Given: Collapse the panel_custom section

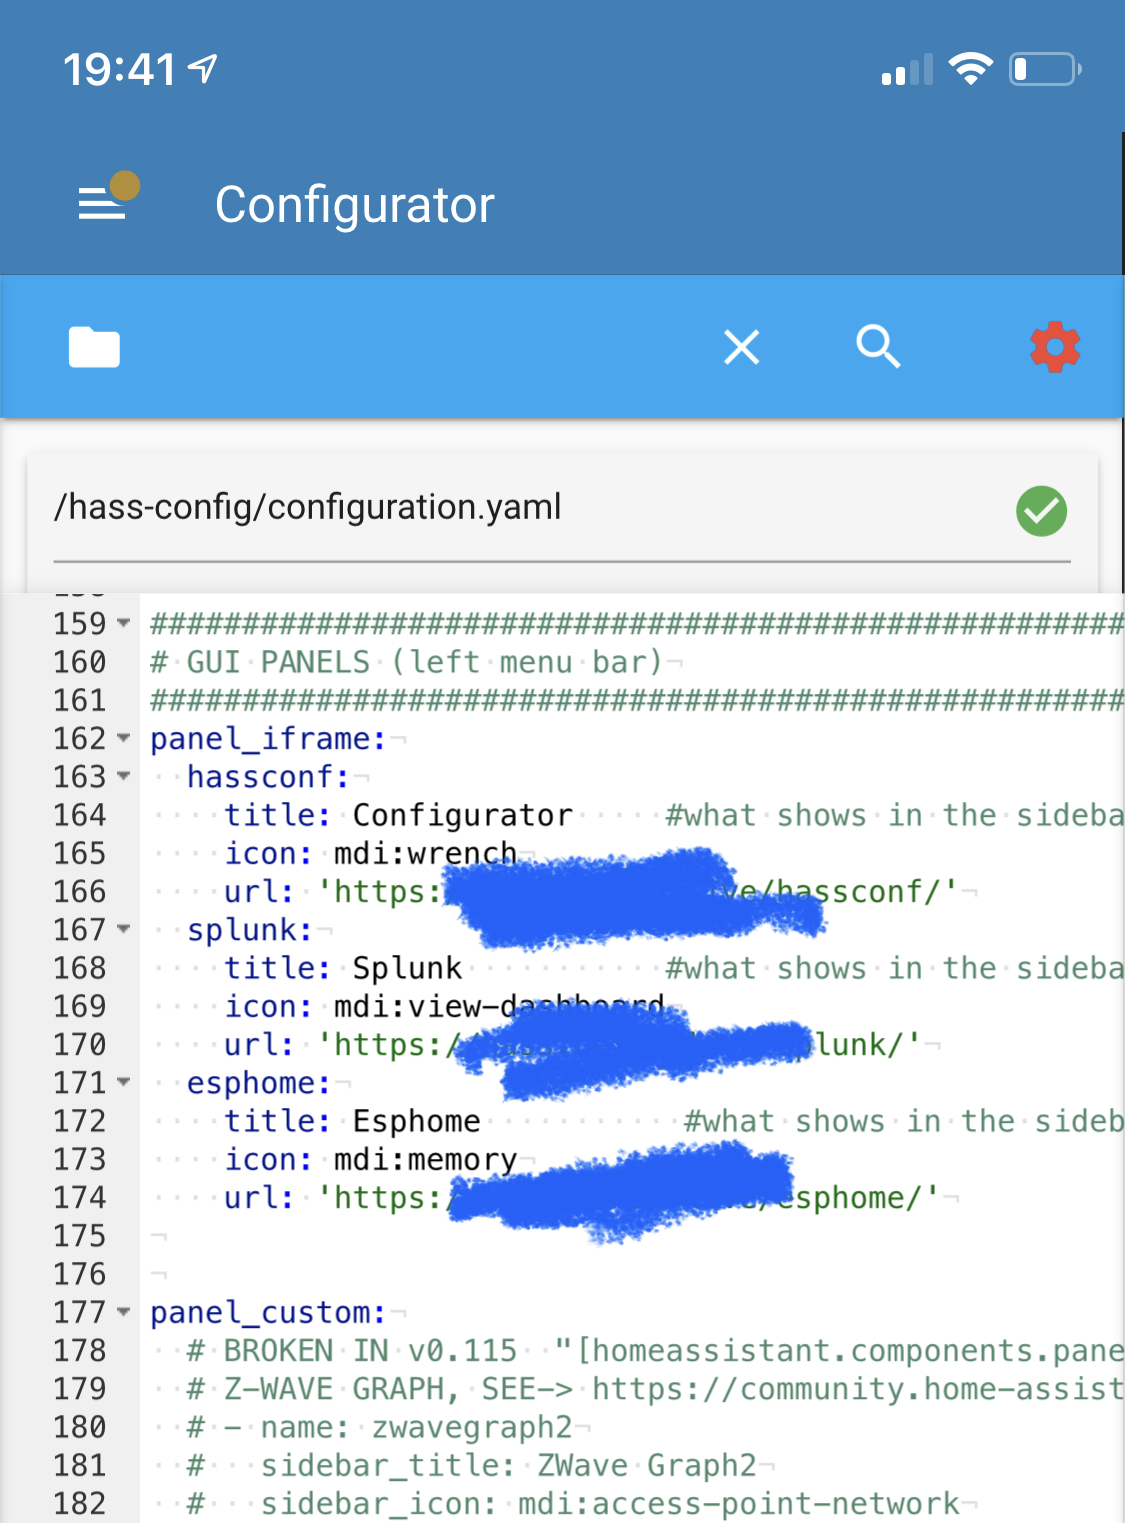Looking at the screenshot, I should pos(121,1312).
